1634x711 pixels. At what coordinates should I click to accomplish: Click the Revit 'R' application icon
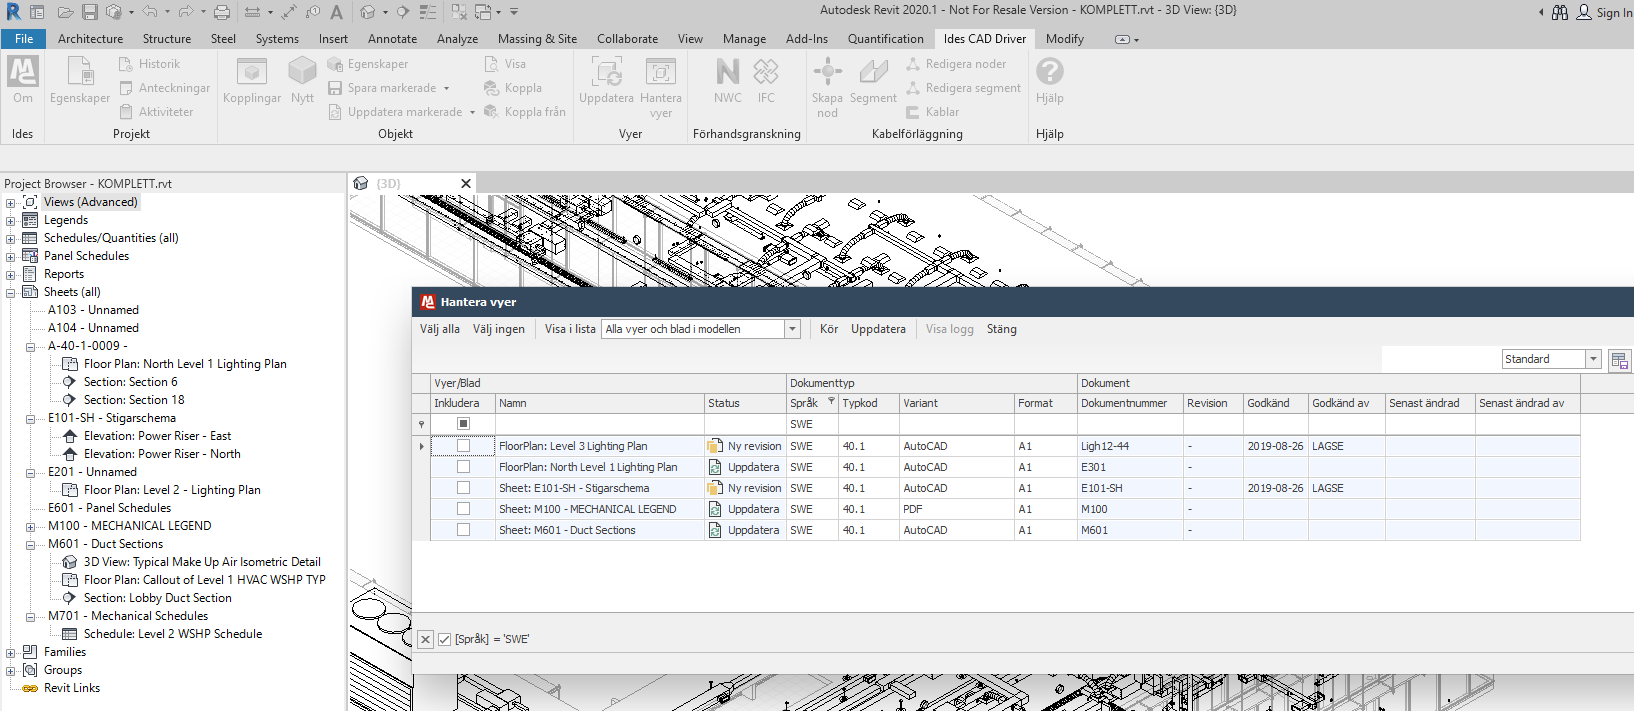tap(13, 12)
